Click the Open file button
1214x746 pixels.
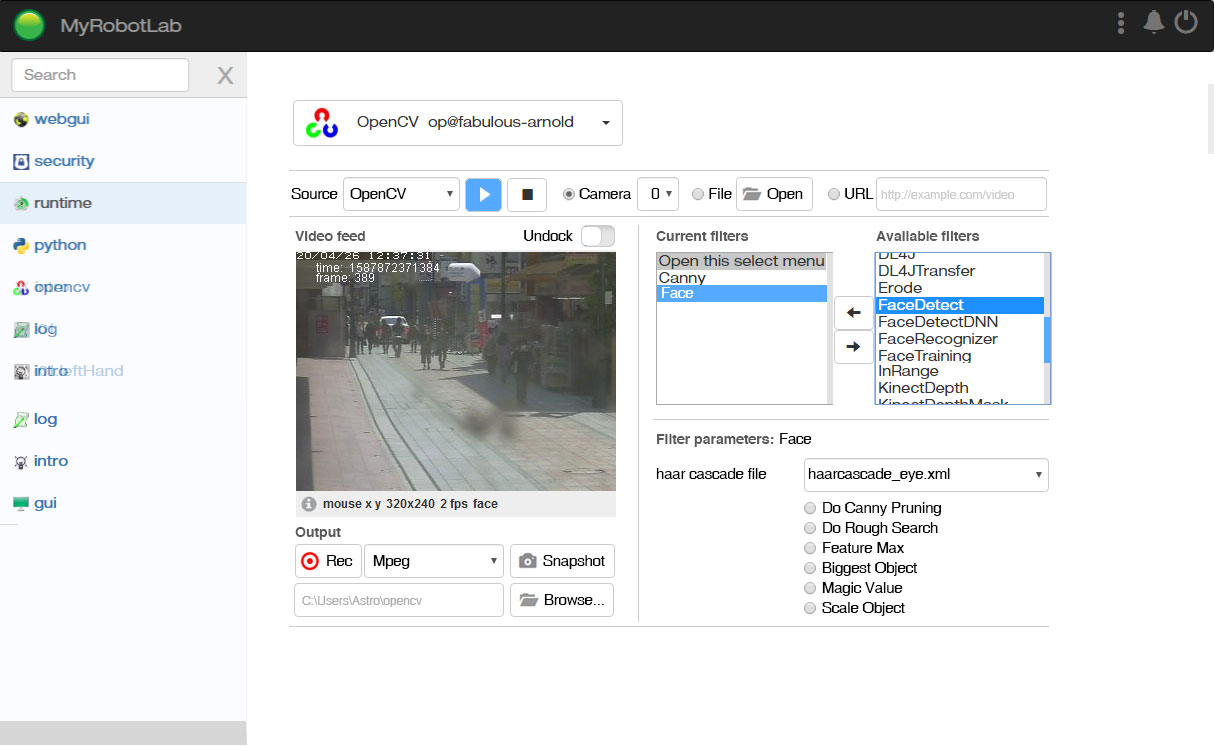[774, 194]
